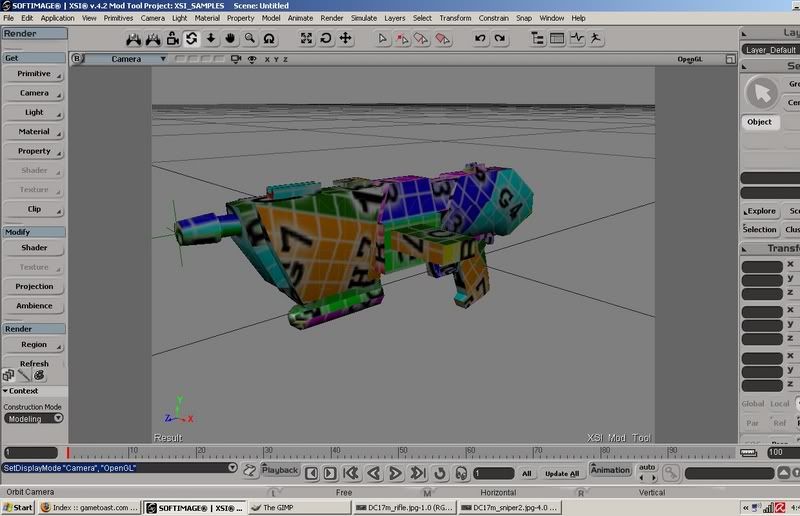Click the first binoculars navigation icon

pyautogui.click(x=134, y=38)
